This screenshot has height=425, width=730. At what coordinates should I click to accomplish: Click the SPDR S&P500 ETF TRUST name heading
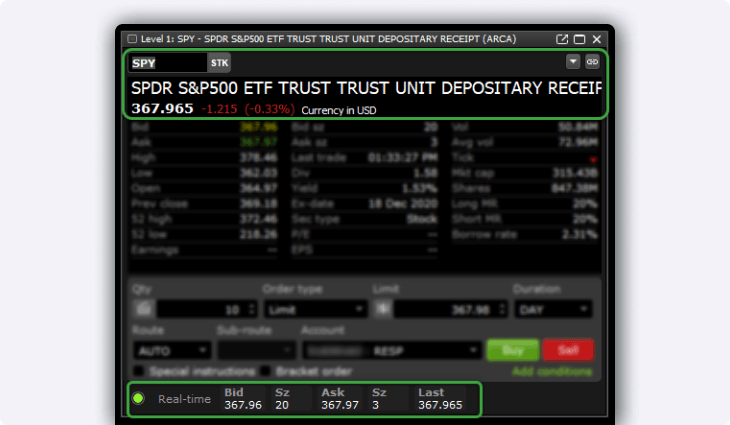click(x=366, y=88)
